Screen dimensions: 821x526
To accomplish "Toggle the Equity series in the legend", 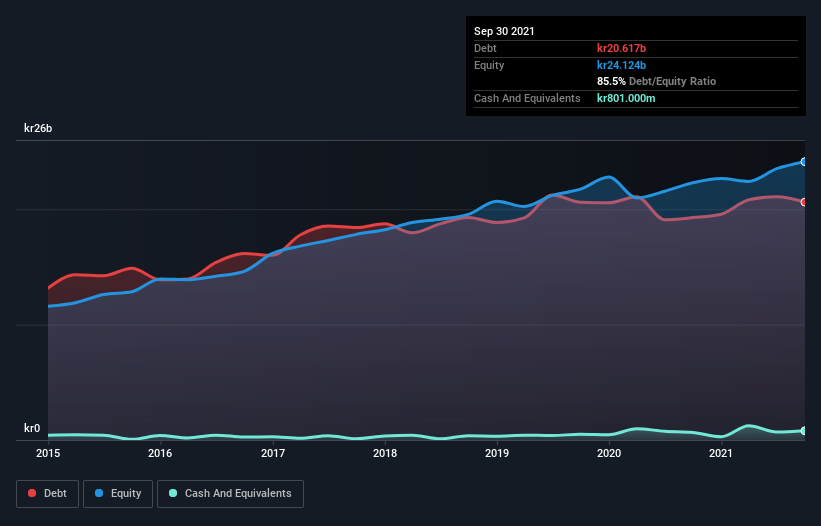I will [118, 494].
